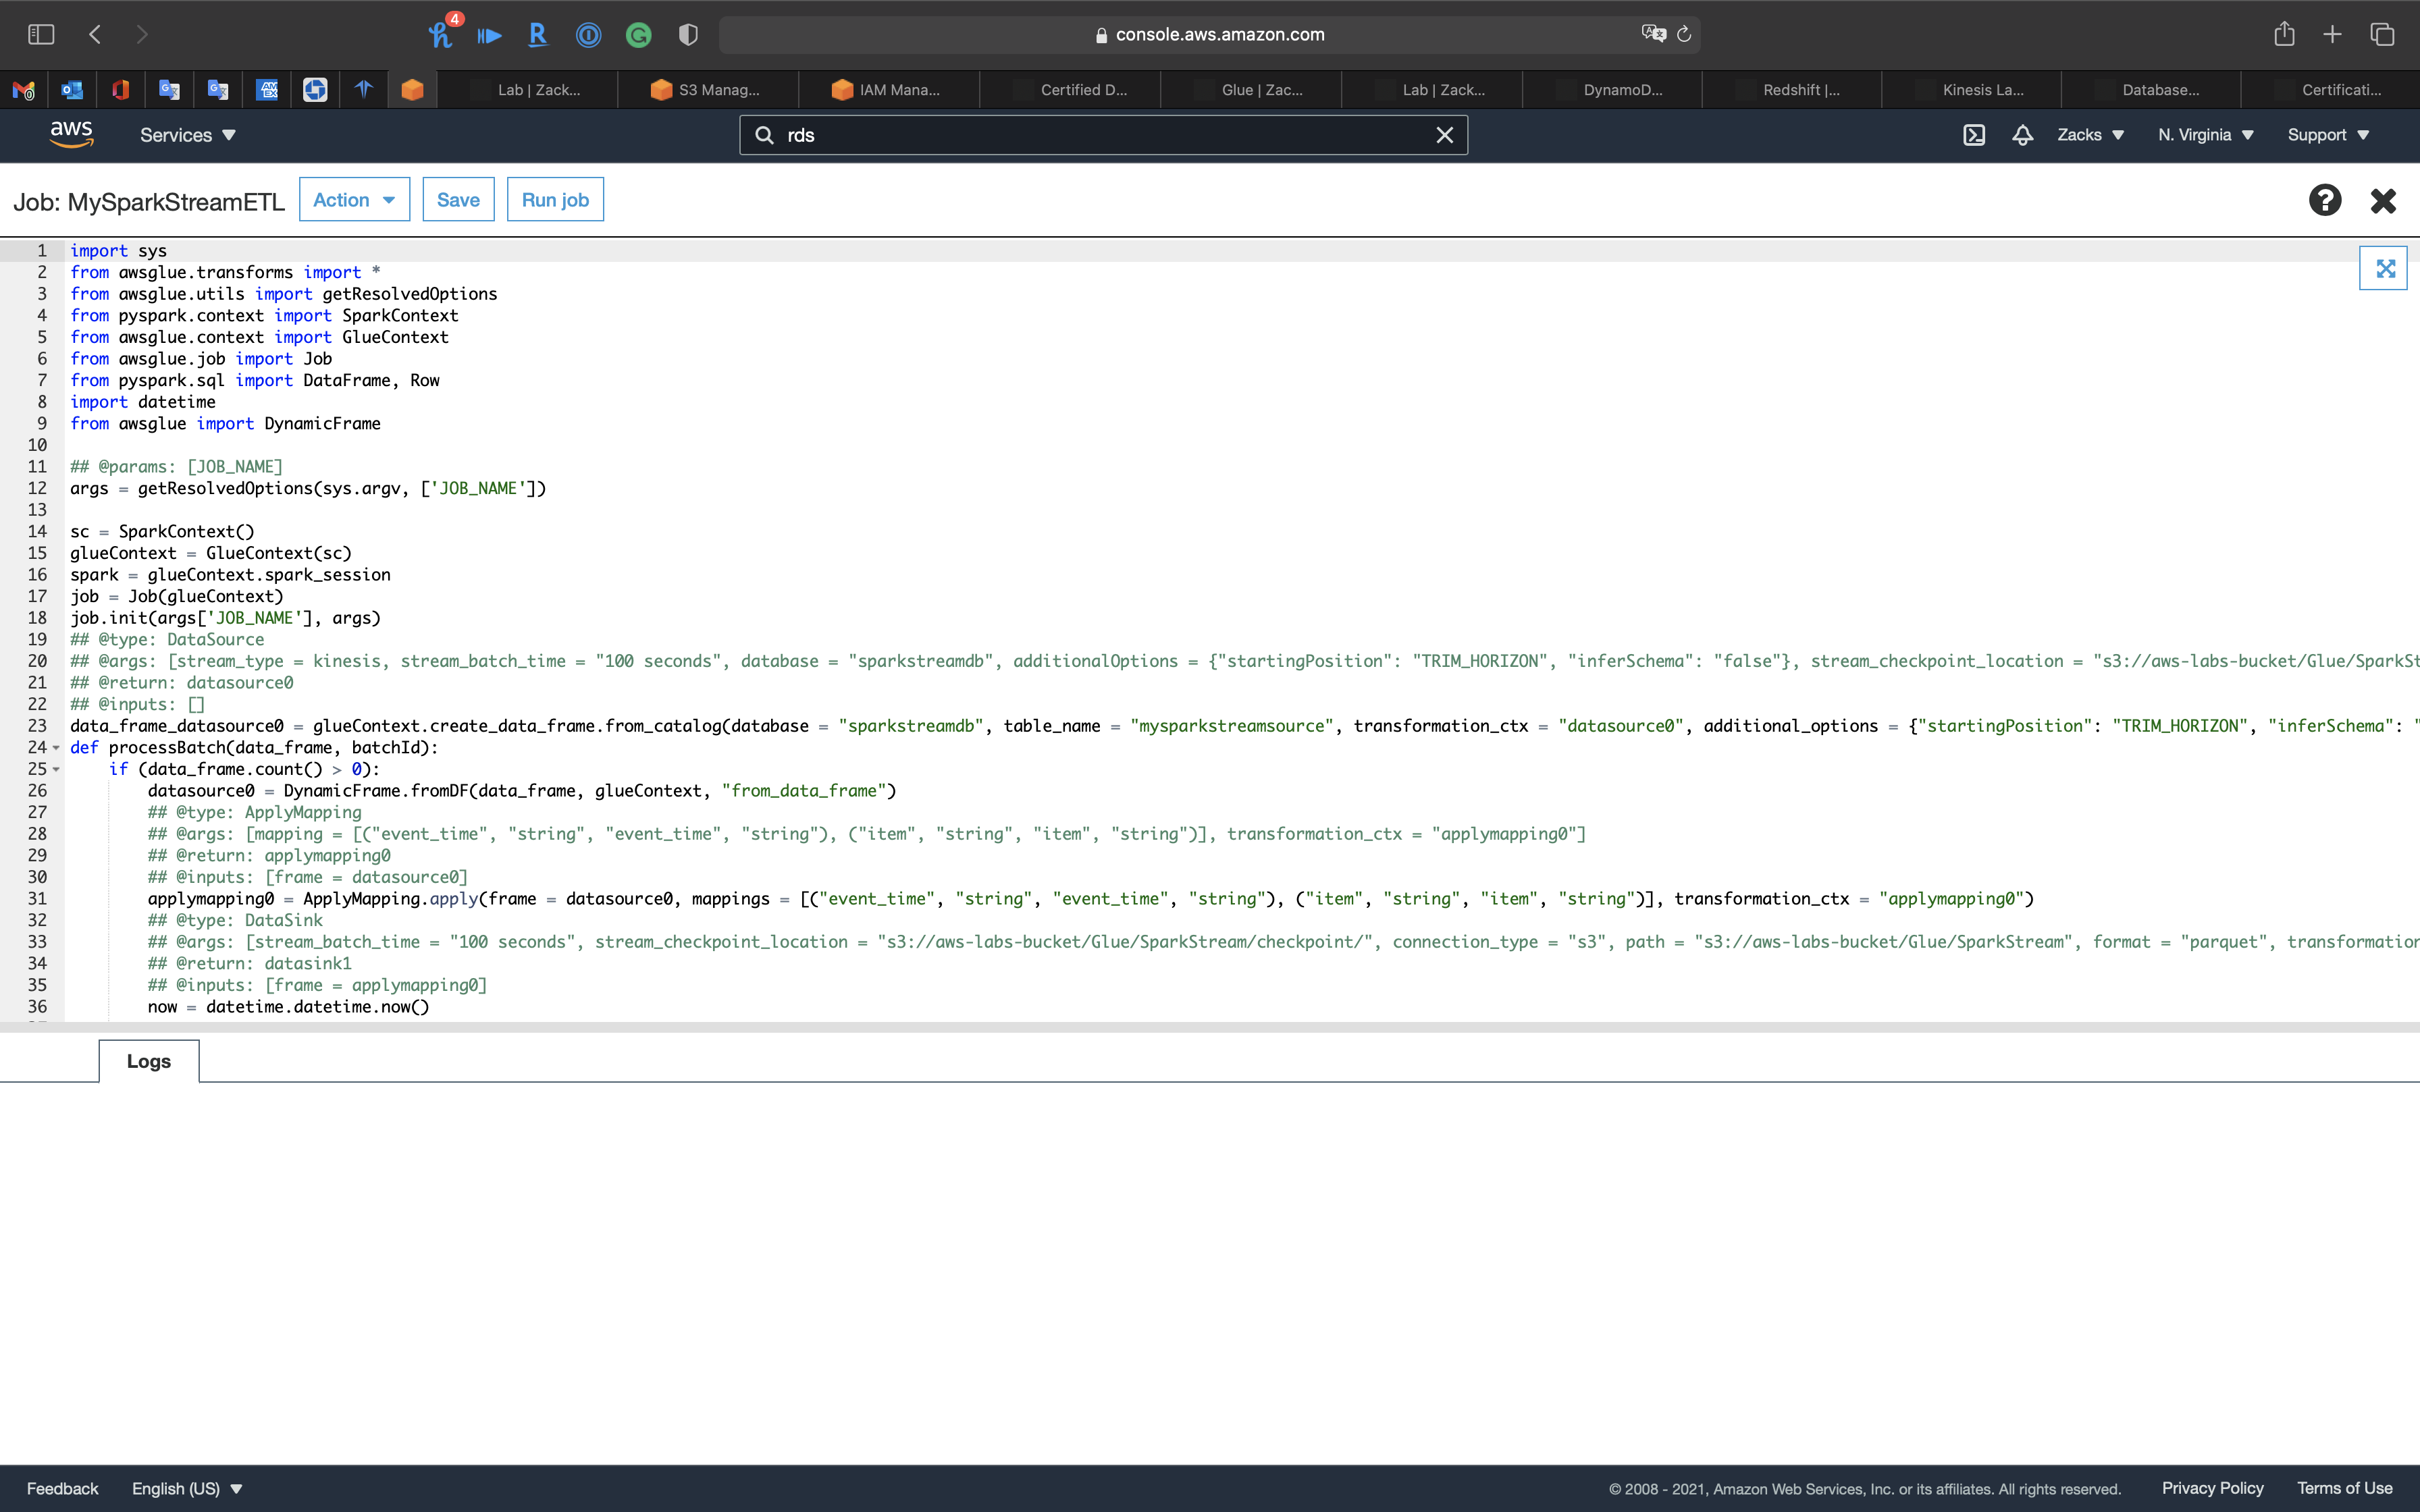Clear the rds search text
This screenshot has width=2420, height=1512.
click(x=1444, y=135)
